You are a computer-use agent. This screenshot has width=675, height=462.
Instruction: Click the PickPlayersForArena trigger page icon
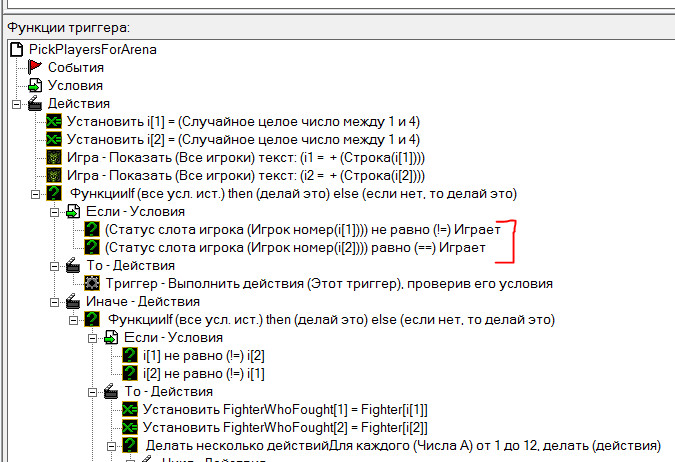[16, 50]
